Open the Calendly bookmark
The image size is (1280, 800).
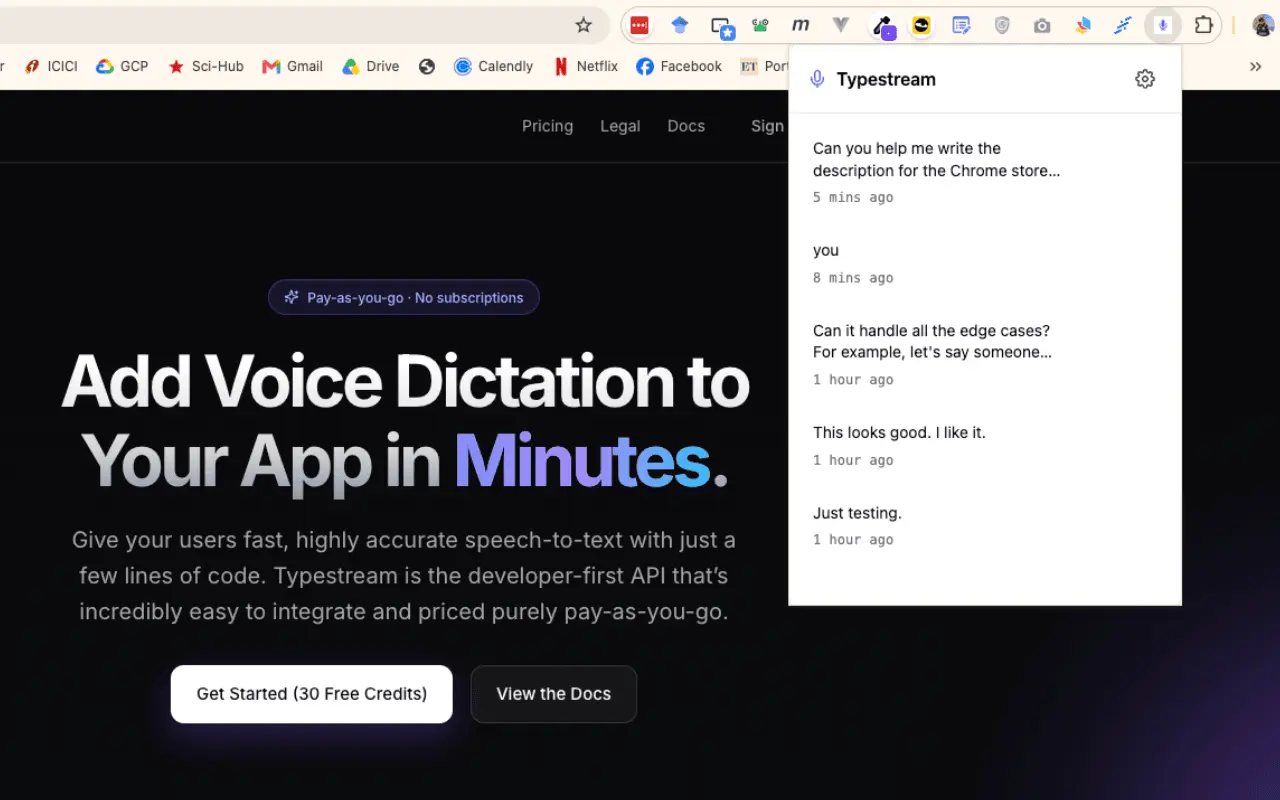click(493, 67)
